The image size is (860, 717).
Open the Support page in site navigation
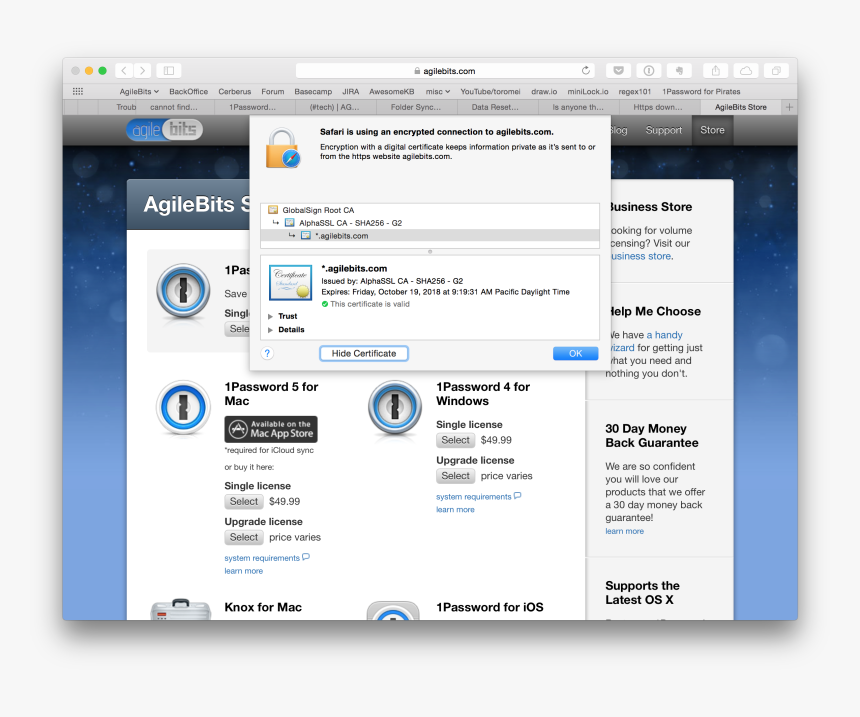coord(664,130)
